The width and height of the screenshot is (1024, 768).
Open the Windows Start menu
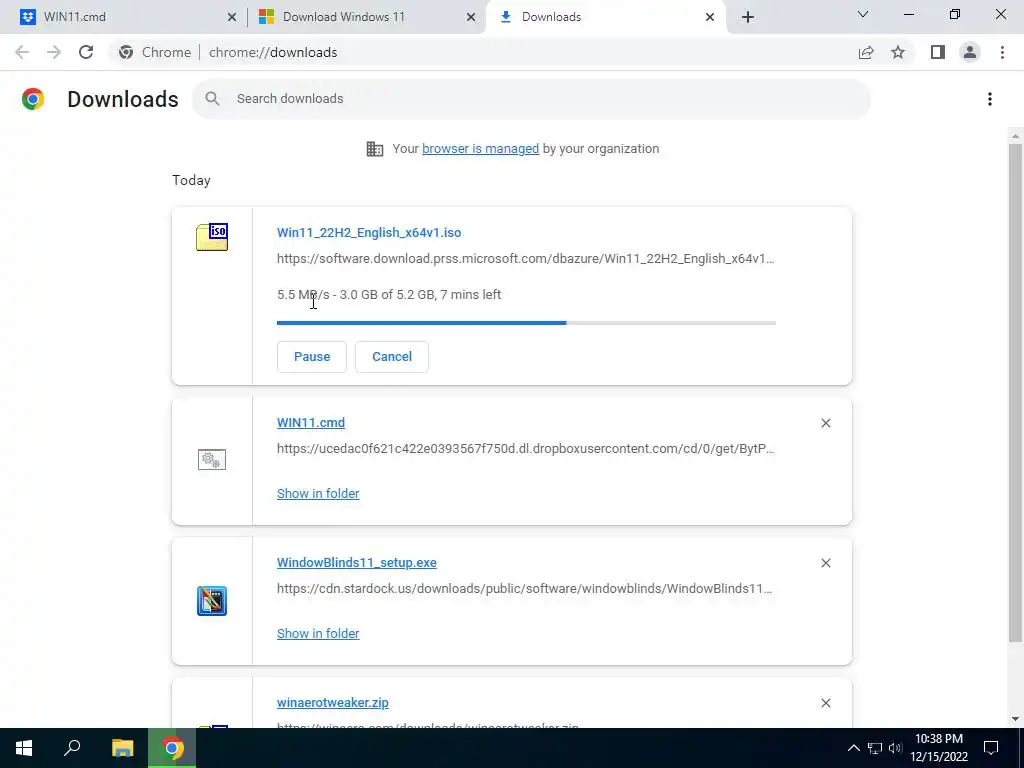click(24, 748)
